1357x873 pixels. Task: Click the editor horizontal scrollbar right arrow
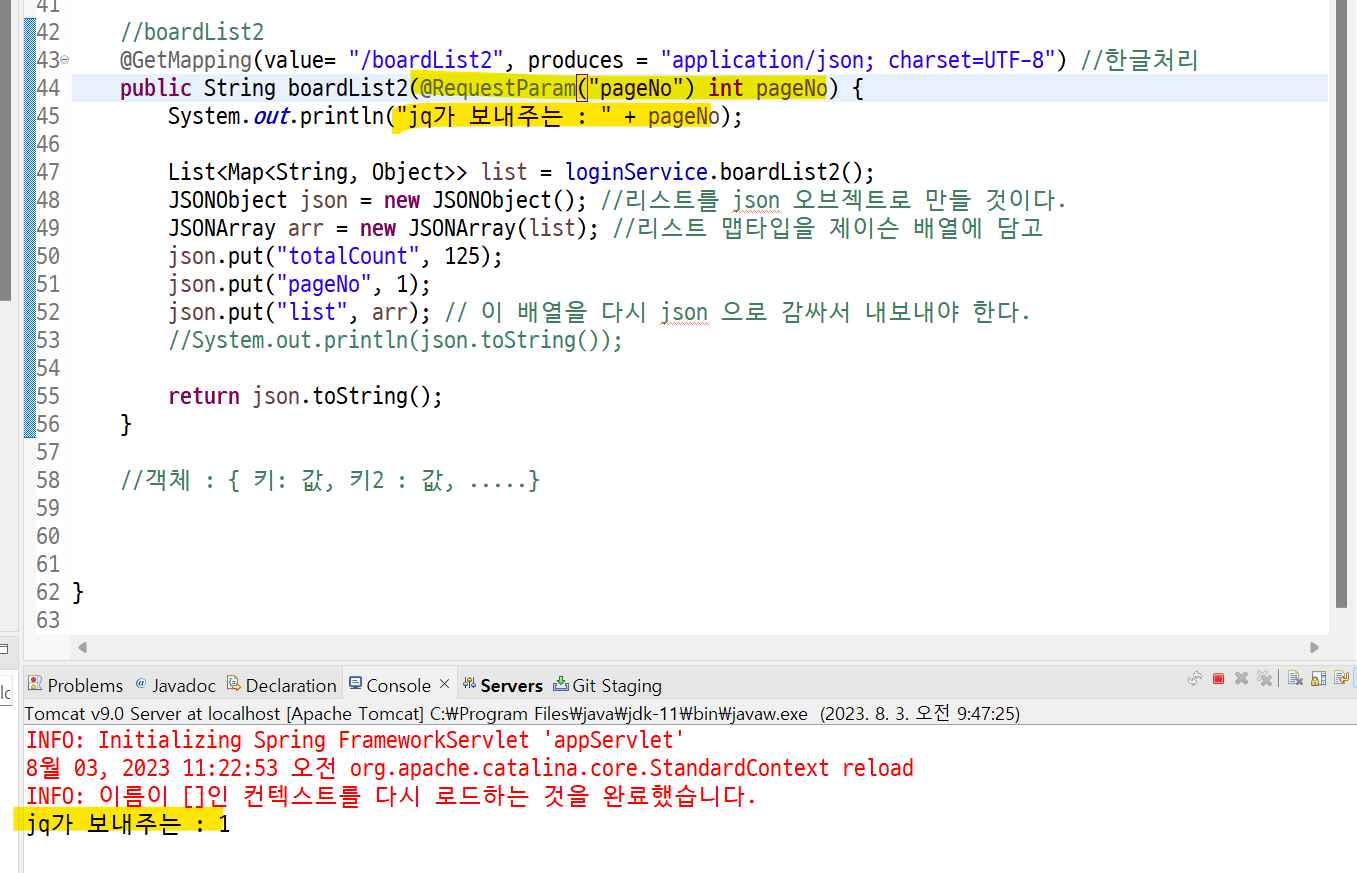[x=1315, y=647]
